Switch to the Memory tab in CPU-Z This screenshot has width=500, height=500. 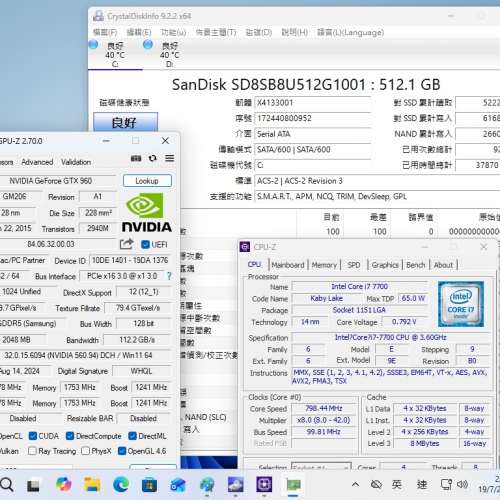pyautogui.click(x=324, y=265)
